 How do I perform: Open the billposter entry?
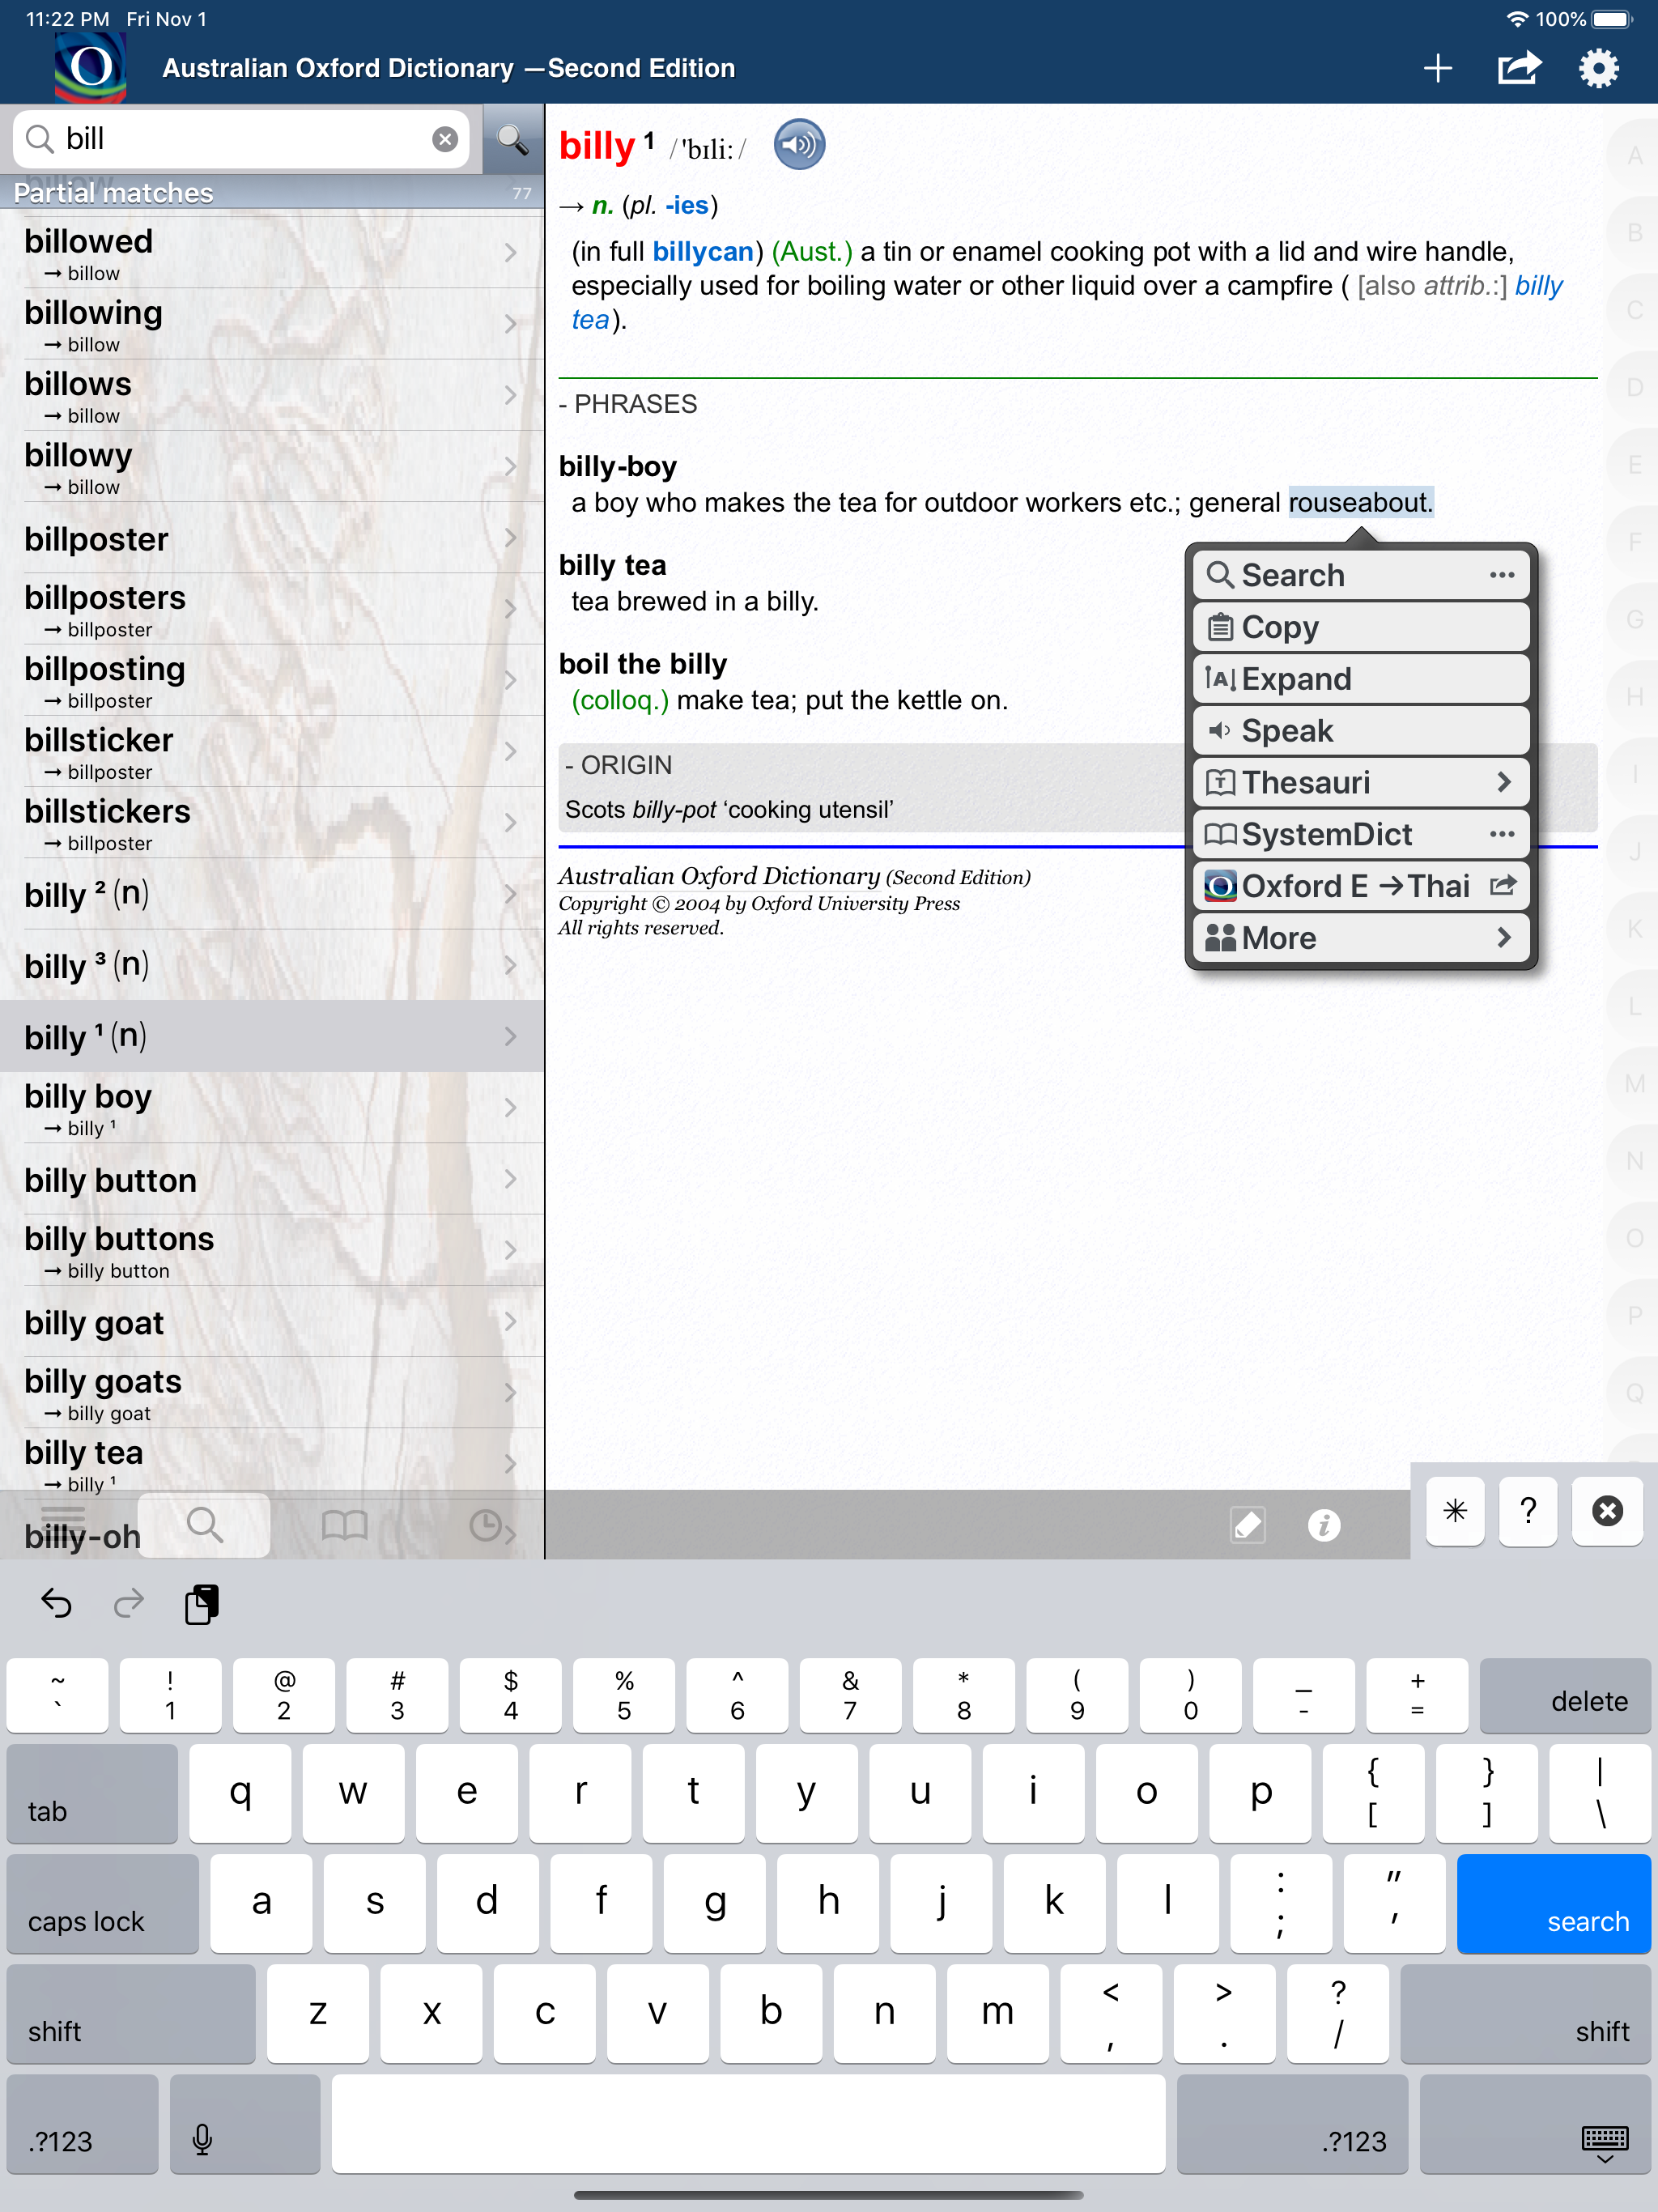pos(272,538)
